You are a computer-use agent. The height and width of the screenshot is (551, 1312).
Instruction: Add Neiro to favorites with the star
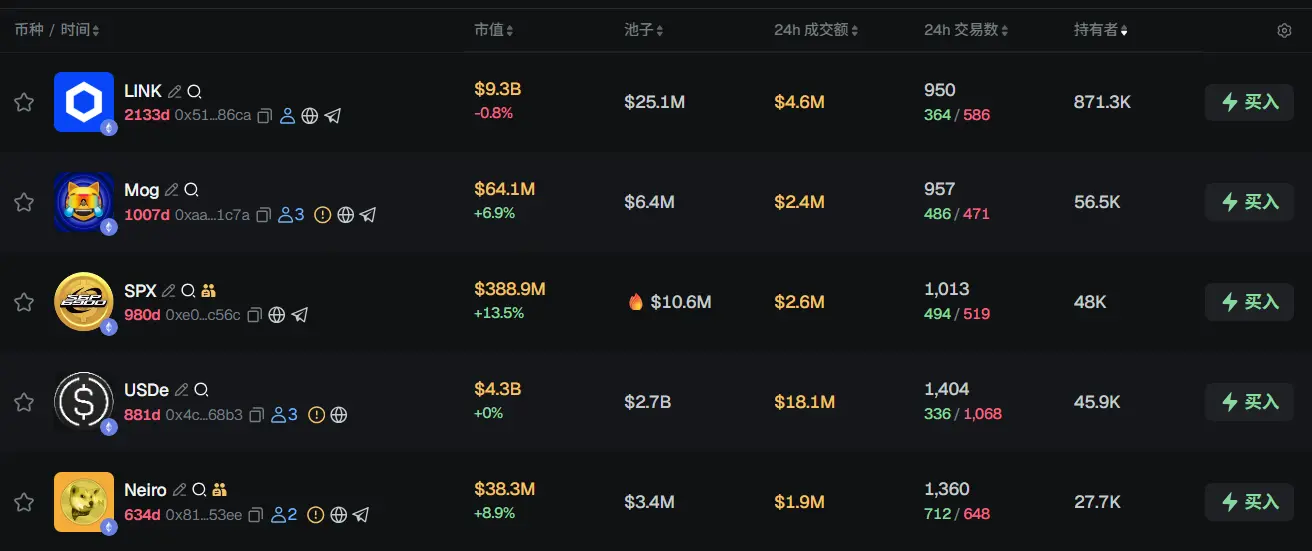pos(24,502)
